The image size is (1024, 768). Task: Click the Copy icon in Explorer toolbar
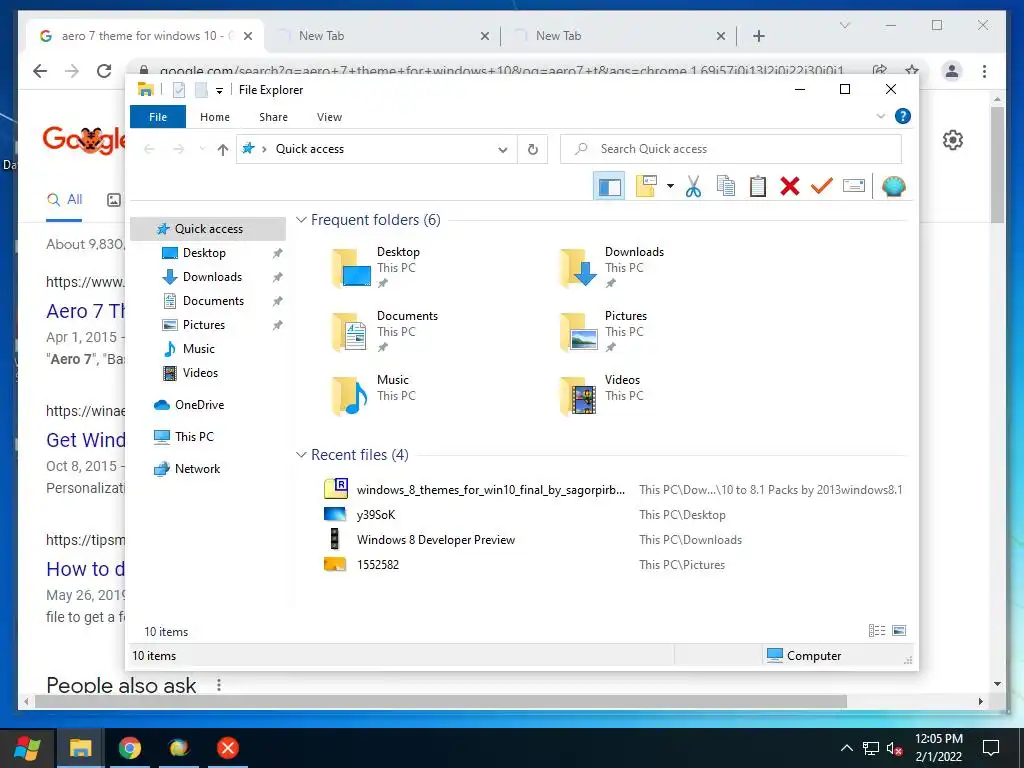click(726, 187)
